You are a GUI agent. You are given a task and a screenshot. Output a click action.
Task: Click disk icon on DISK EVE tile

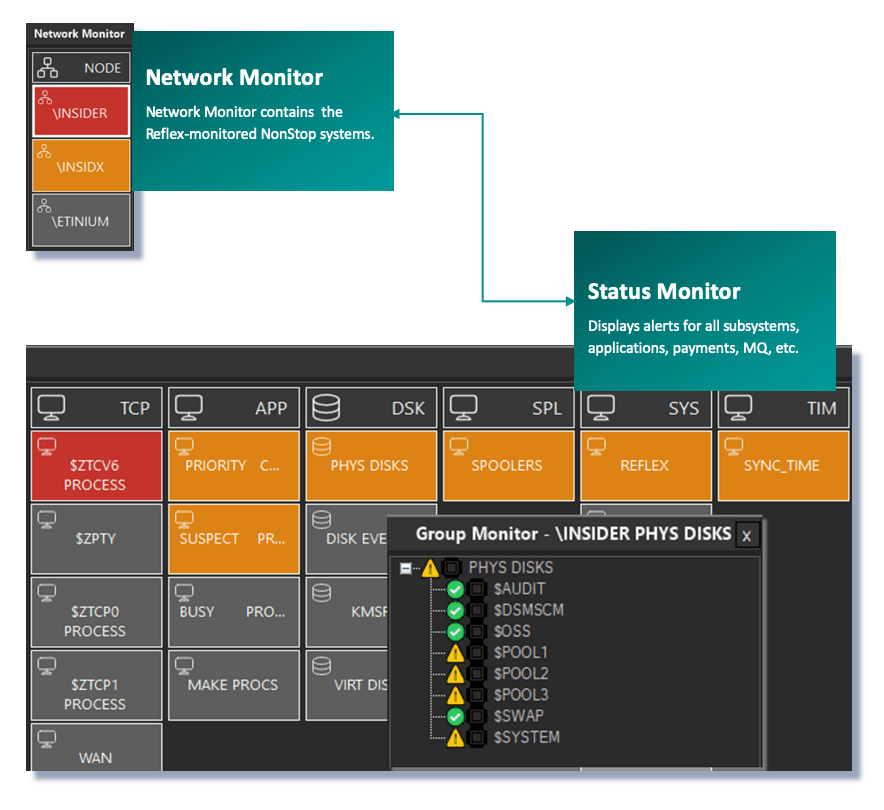[321, 519]
